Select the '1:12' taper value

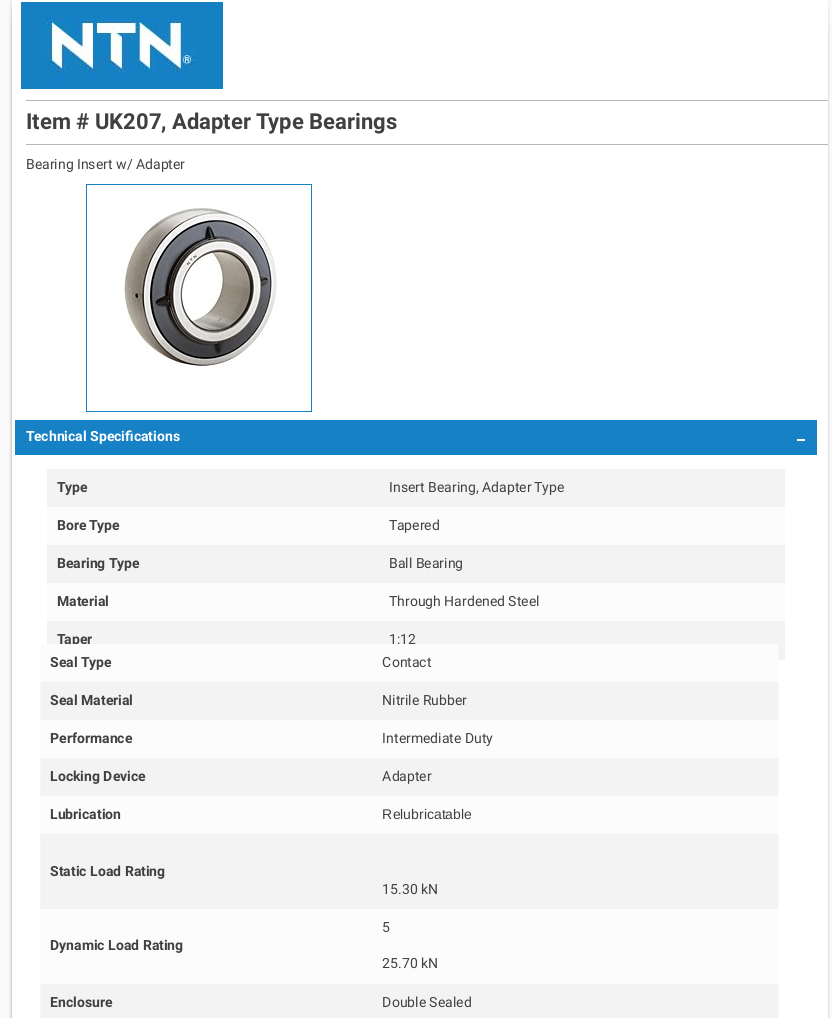point(402,638)
